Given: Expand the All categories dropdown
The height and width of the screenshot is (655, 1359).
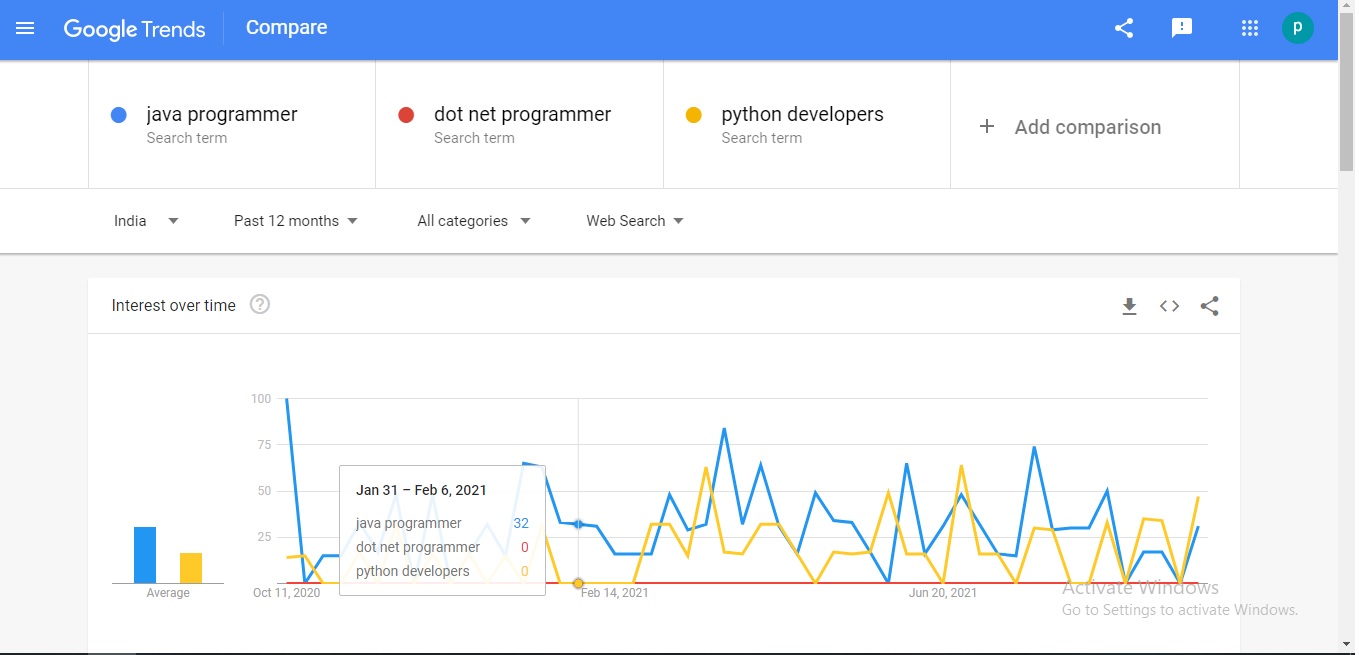Looking at the screenshot, I should point(473,221).
